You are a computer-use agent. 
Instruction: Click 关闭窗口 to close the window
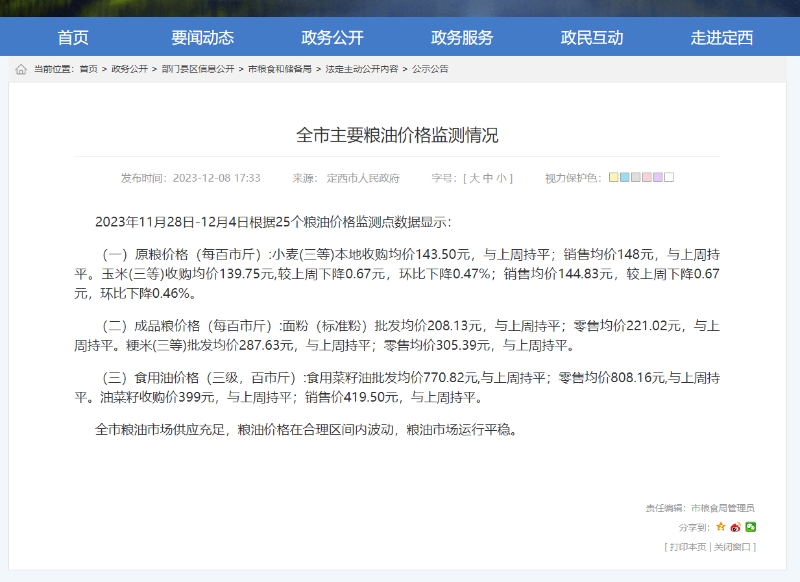733,547
